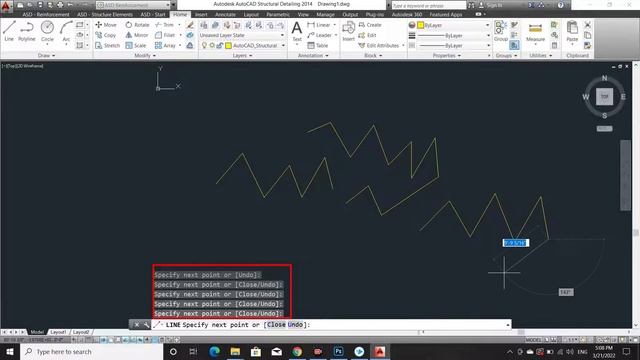This screenshot has width=640, height=360.
Task: Open the ByLayer linetype dropdown
Action: tap(454, 46)
